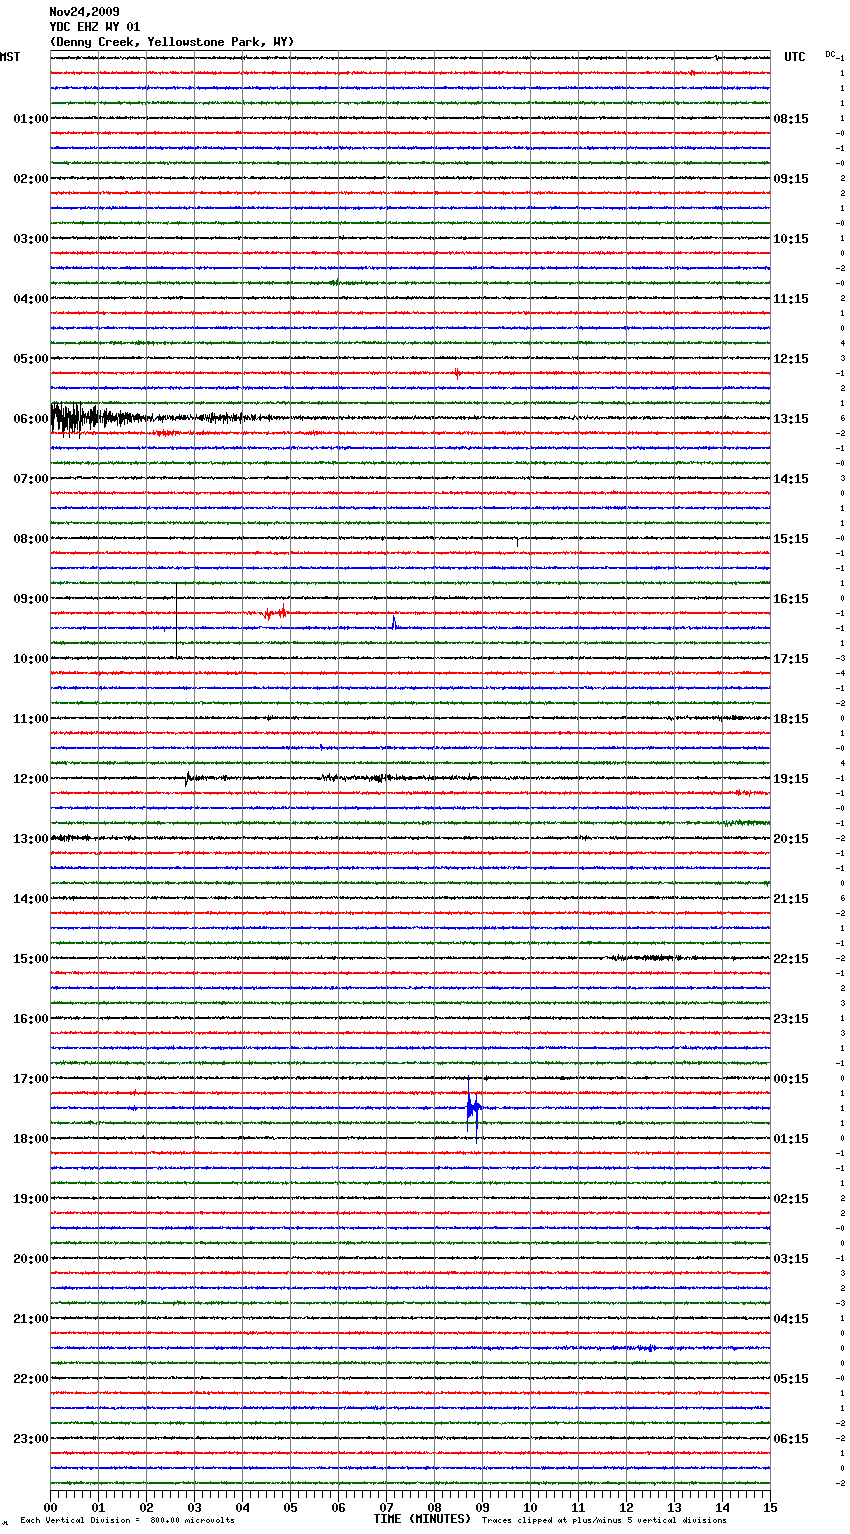Select the 02:00 MST hour label

point(31,179)
